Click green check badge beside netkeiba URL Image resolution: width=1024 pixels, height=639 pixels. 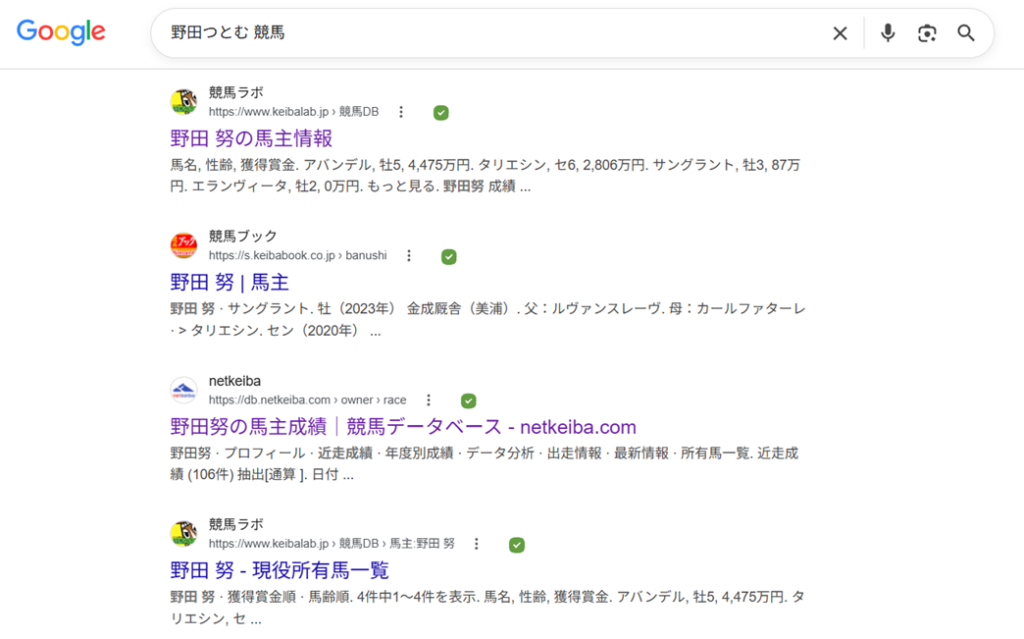click(468, 401)
